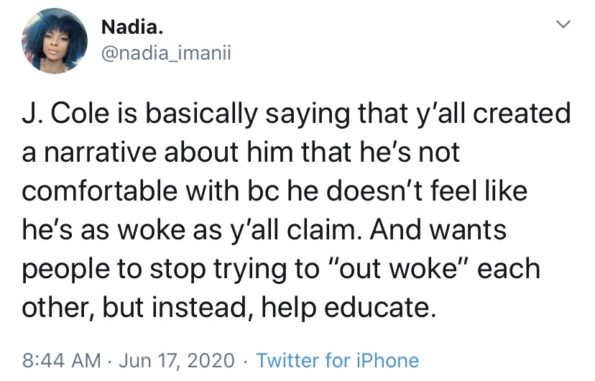Screen dimensions: 595x381
Task: Click the word claim in the tweet
Action: pyautogui.click(x=324, y=230)
